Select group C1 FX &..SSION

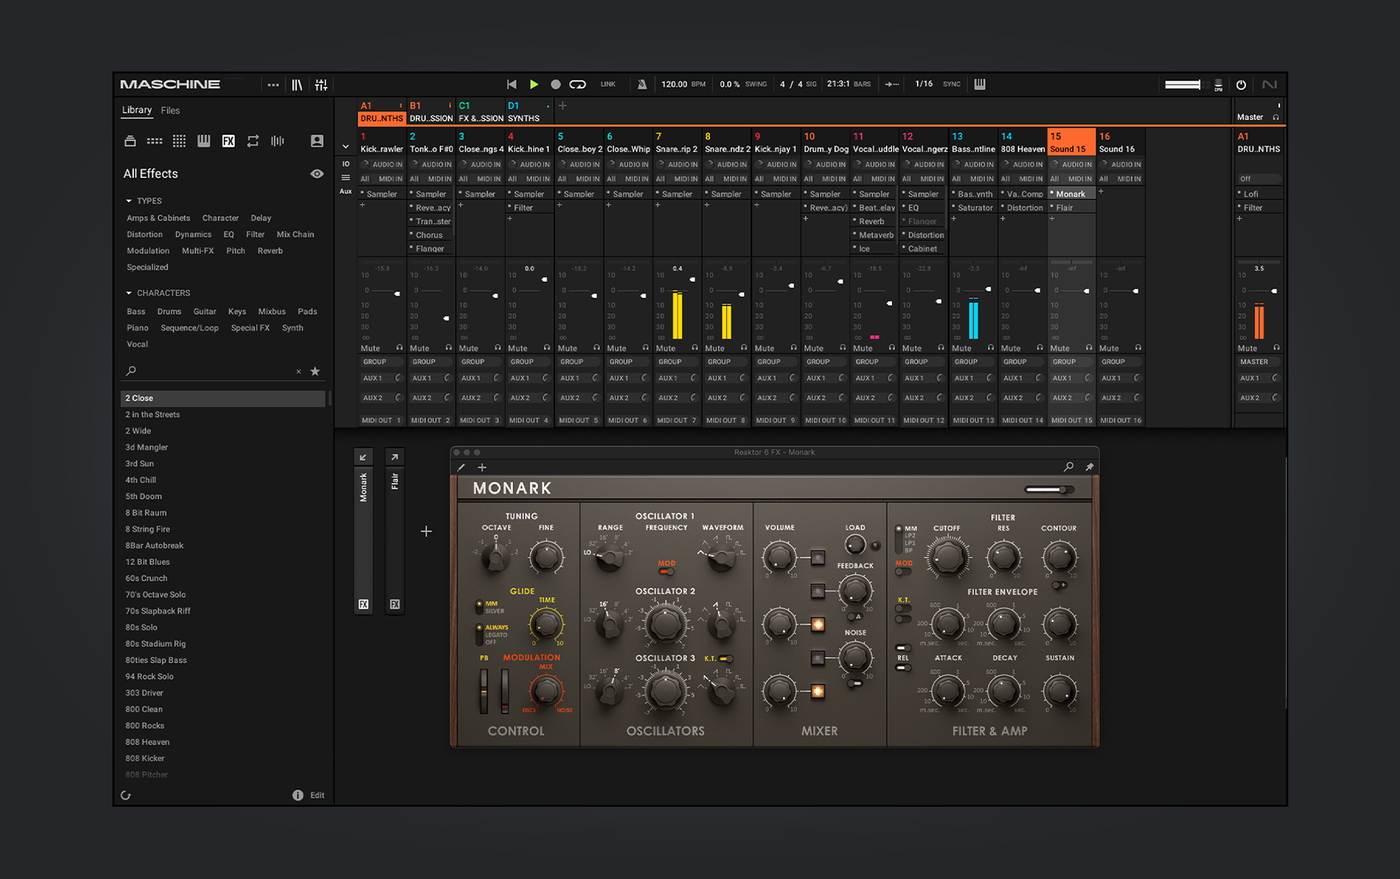480,111
